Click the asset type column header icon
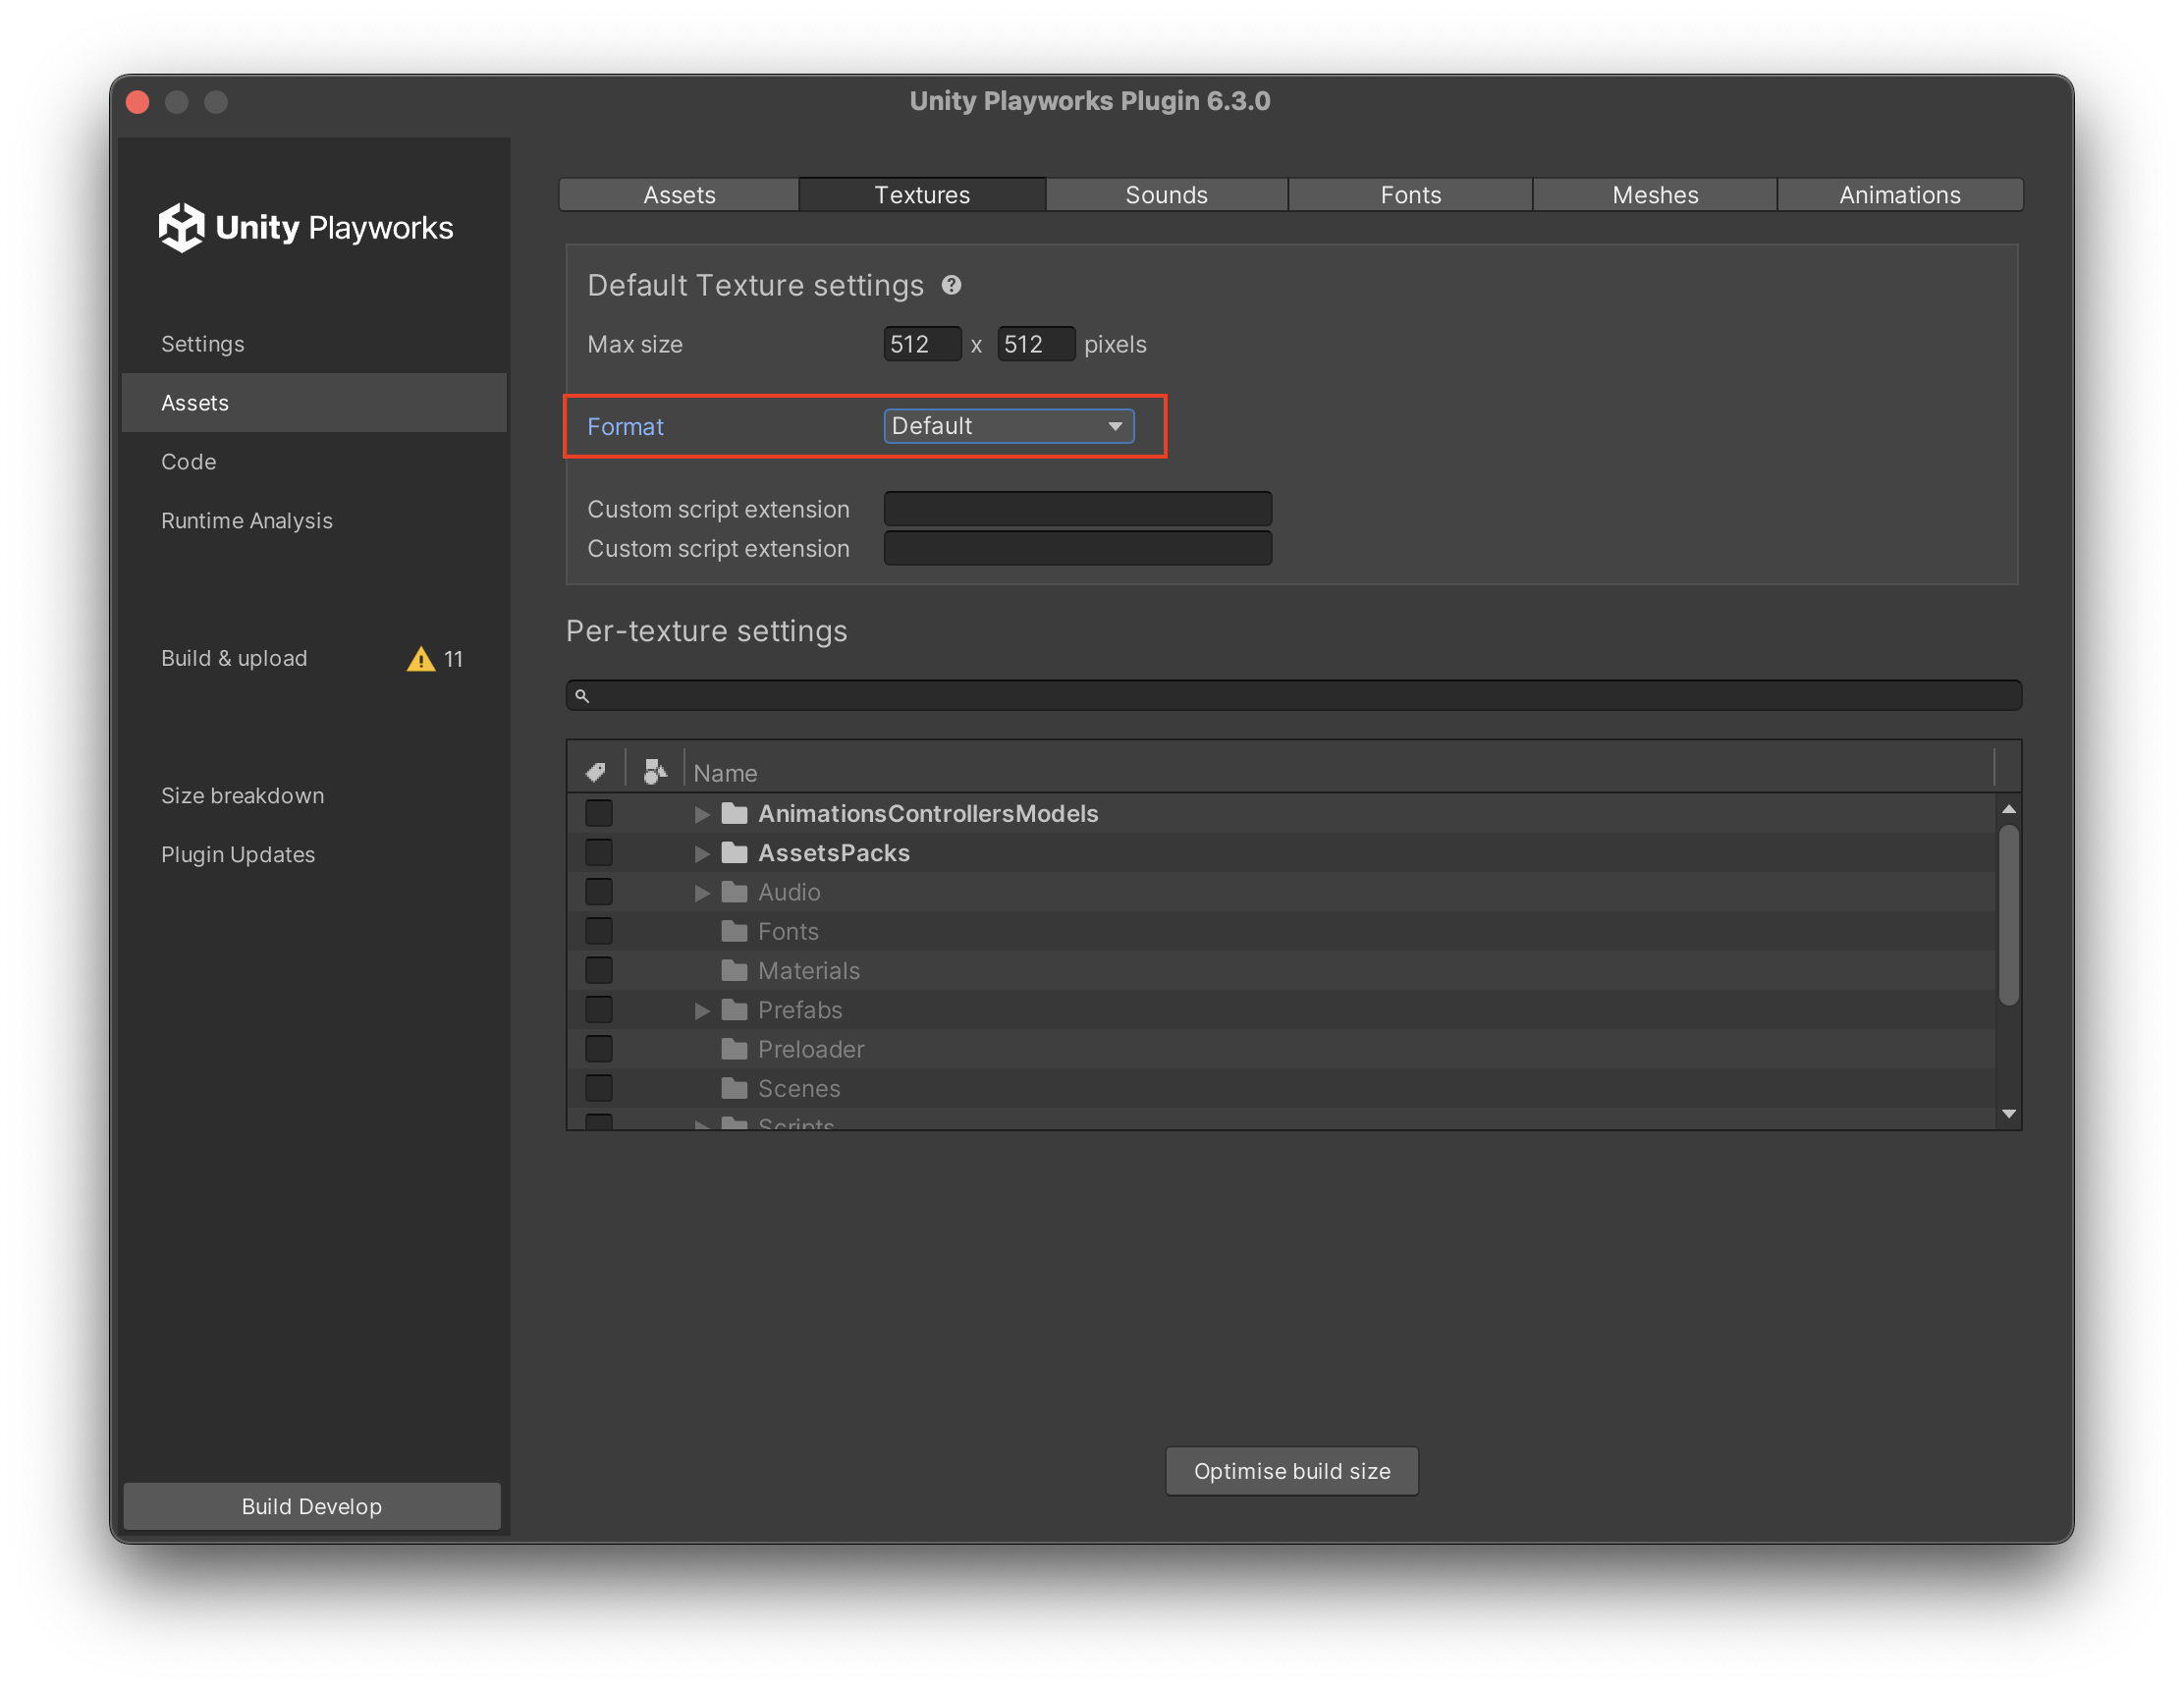This screenshot has width=2184, height=1689. [x=655, y=771]
